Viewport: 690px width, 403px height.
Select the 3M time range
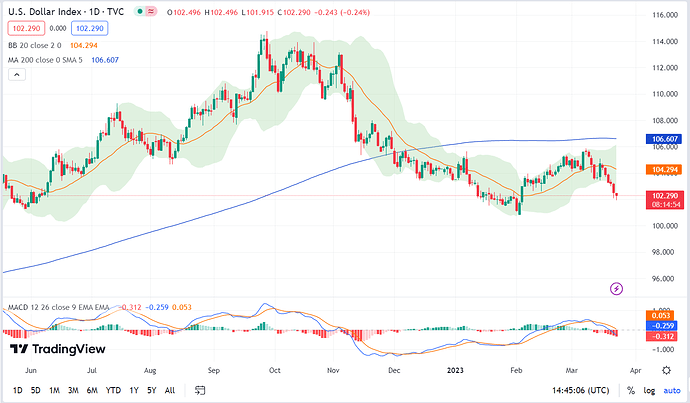73,390
